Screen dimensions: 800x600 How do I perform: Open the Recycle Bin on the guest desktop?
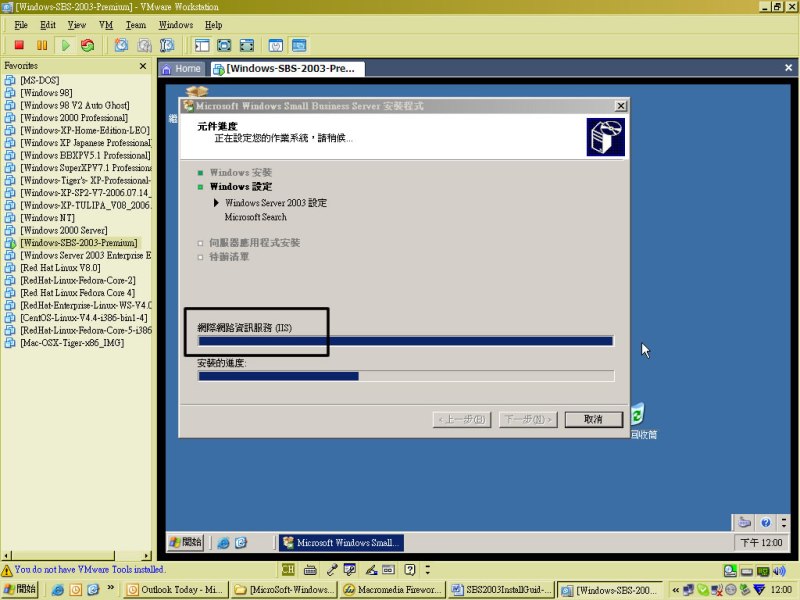pos(640,420)
